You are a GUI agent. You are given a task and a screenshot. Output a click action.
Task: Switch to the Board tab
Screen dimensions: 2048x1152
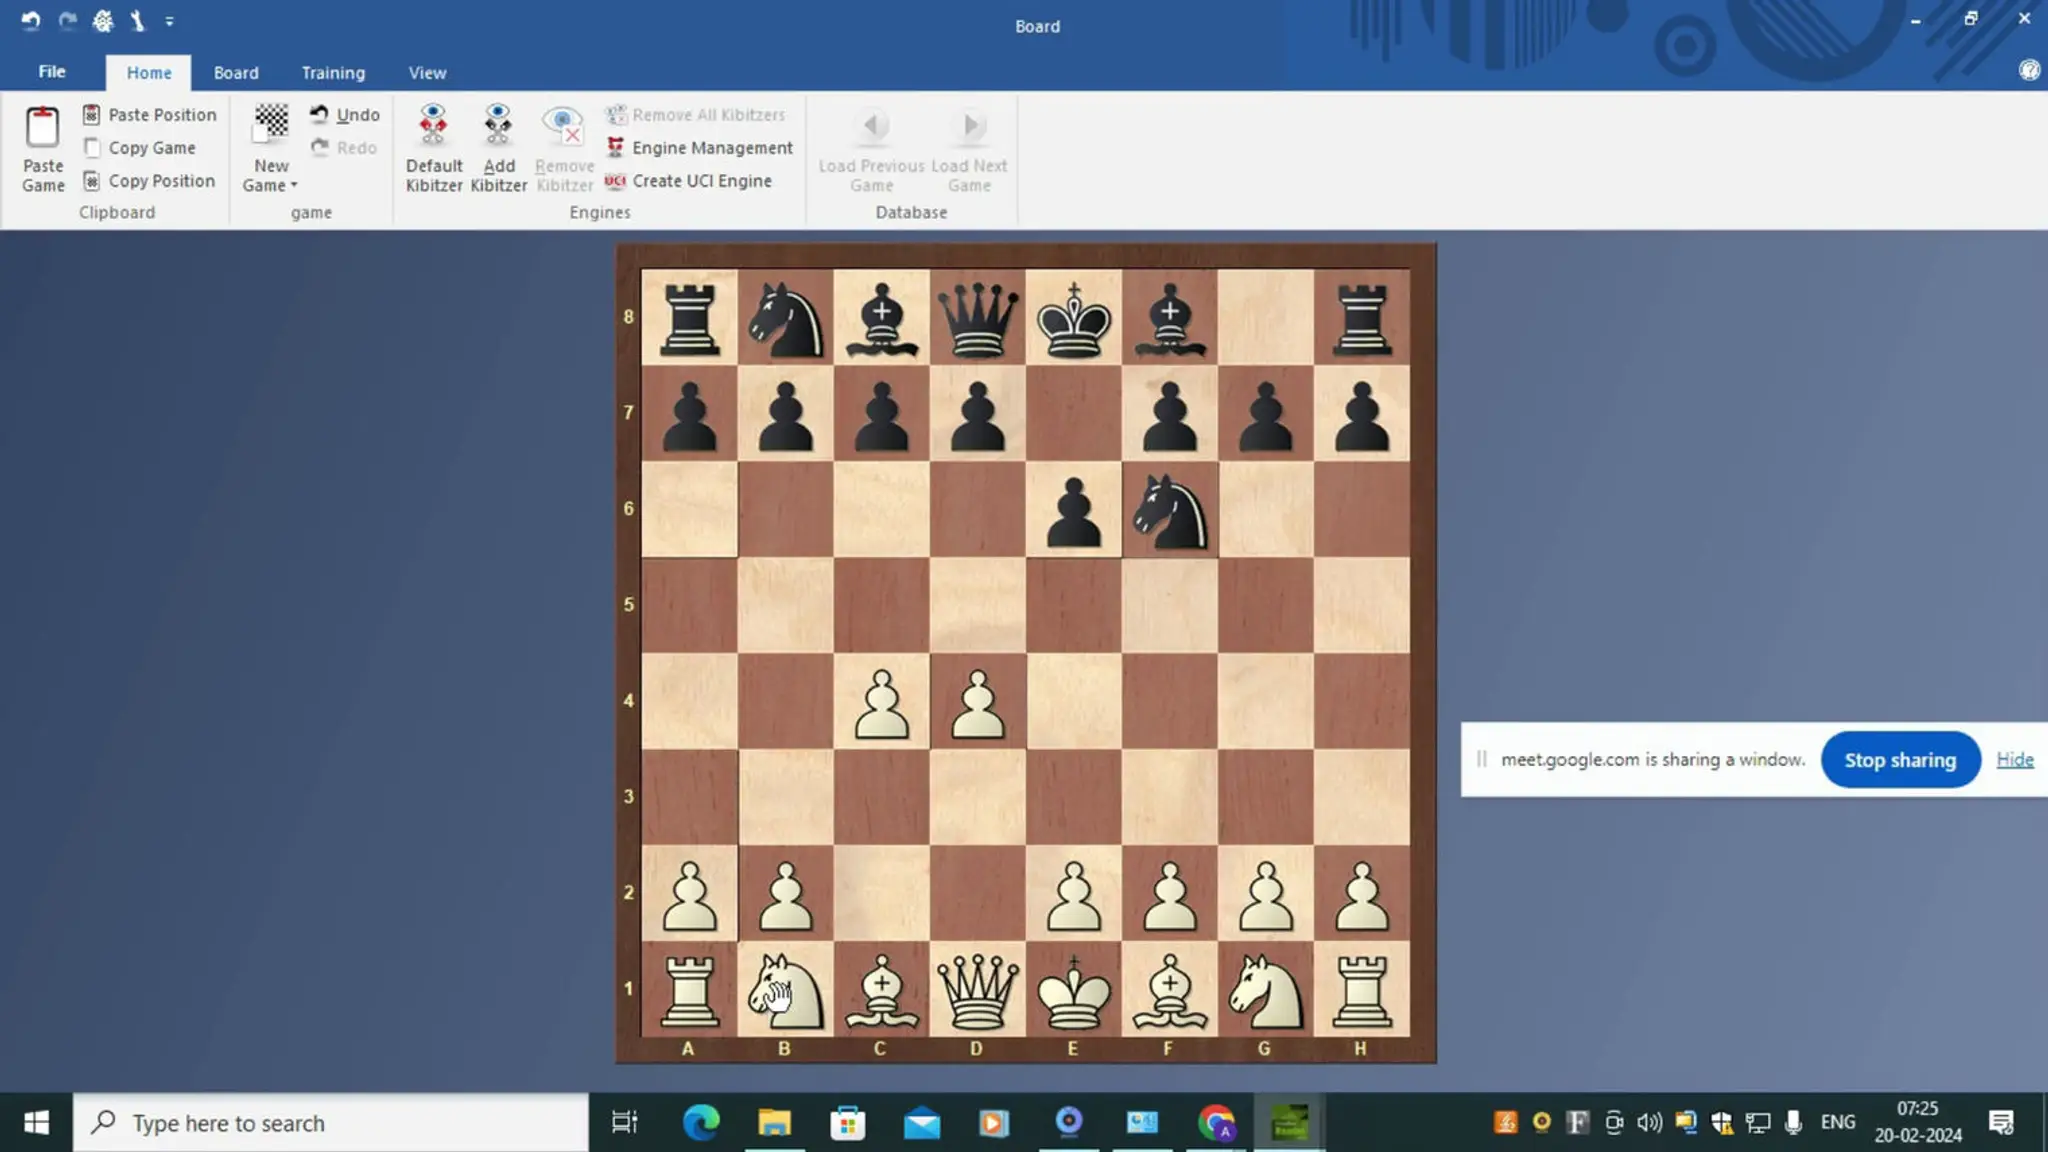[236, 73]
